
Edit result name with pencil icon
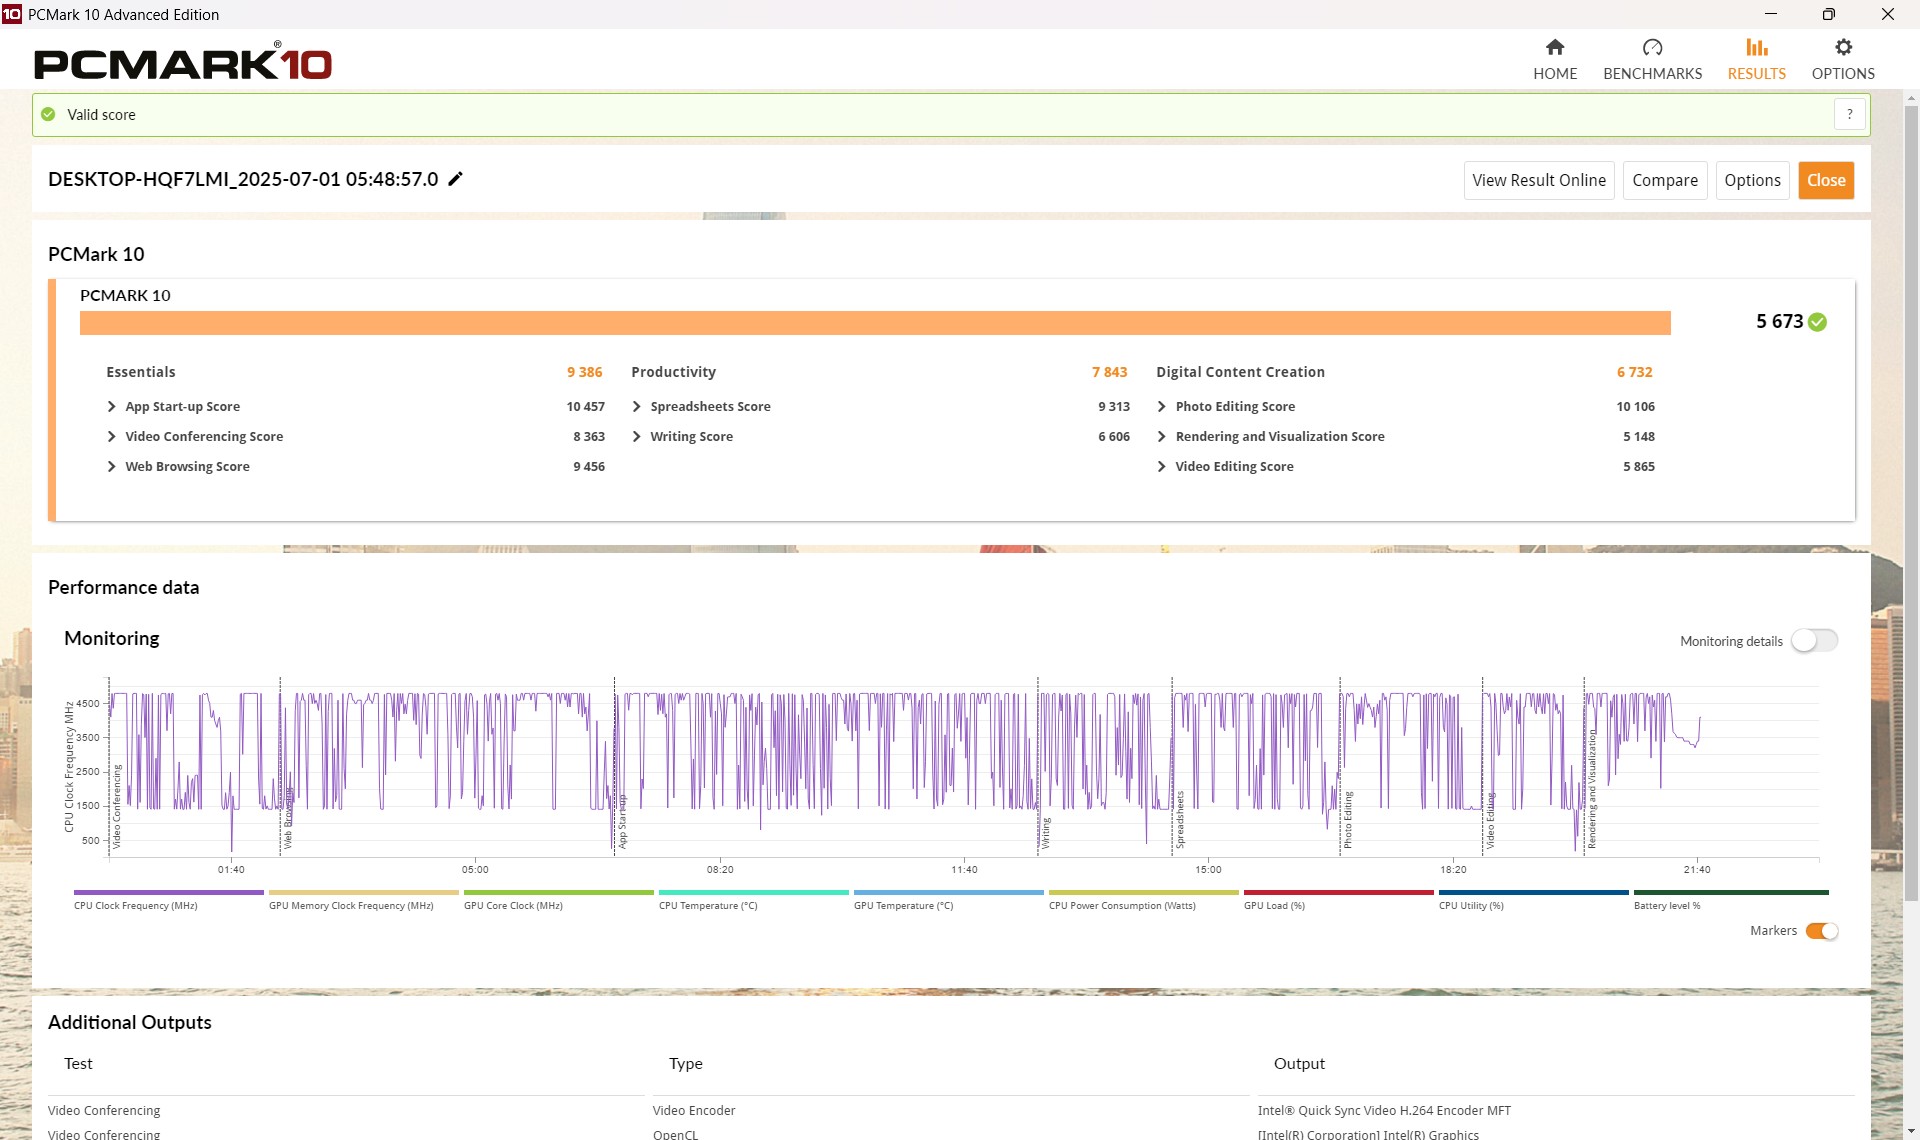[x=455, y=179]
